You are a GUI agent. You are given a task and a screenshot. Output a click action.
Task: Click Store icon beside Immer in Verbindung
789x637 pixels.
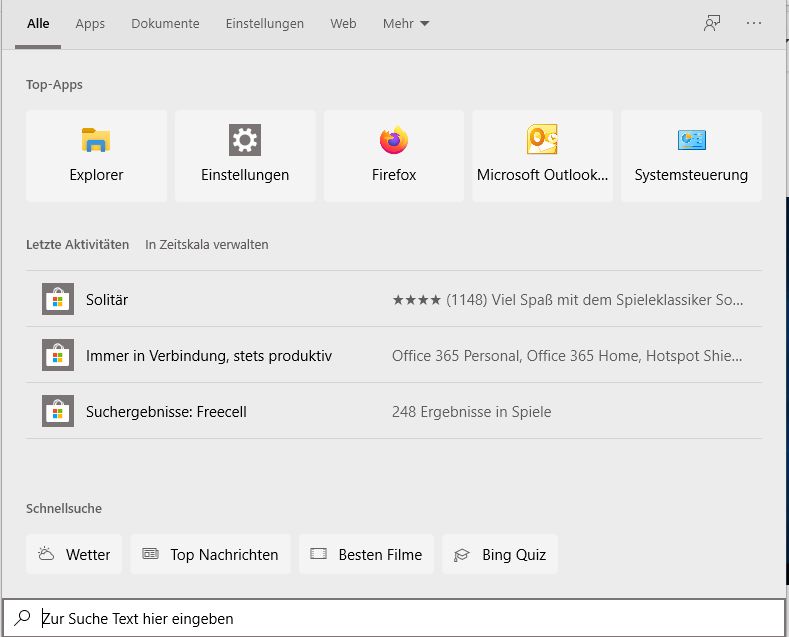coord(58,355)
